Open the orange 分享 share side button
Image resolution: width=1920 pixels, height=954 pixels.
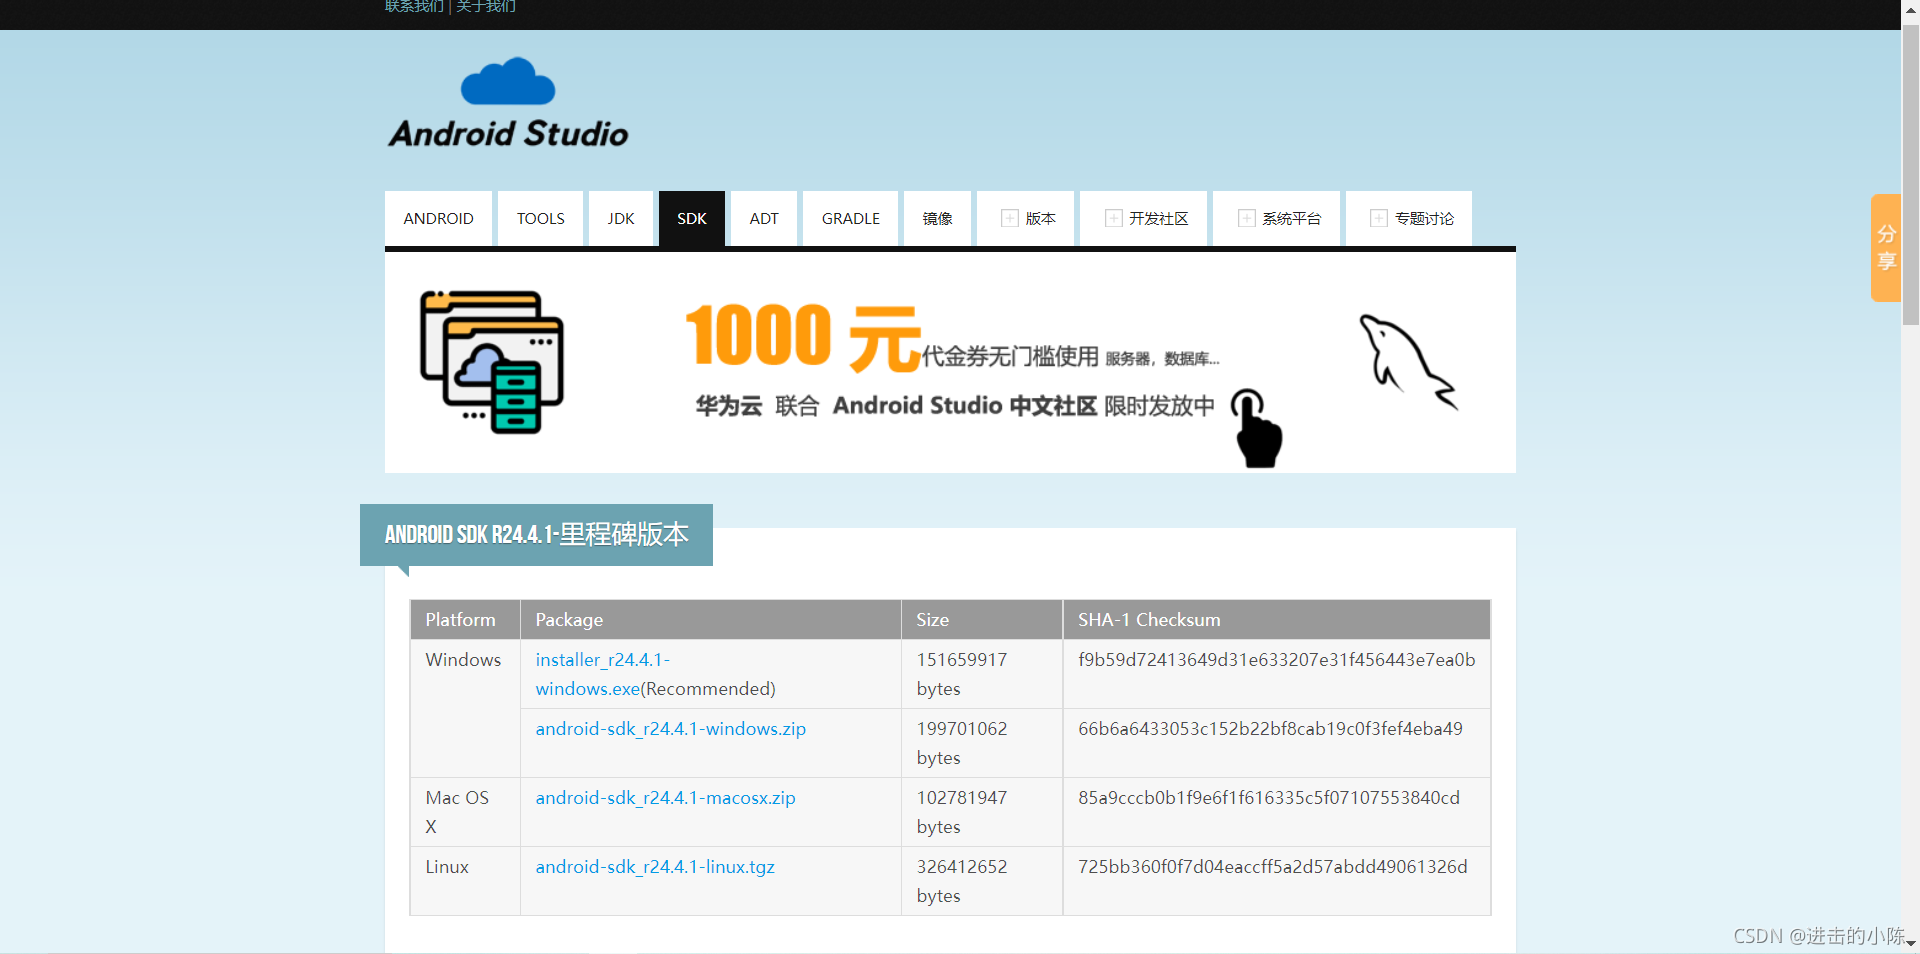tap(1886, 247)
